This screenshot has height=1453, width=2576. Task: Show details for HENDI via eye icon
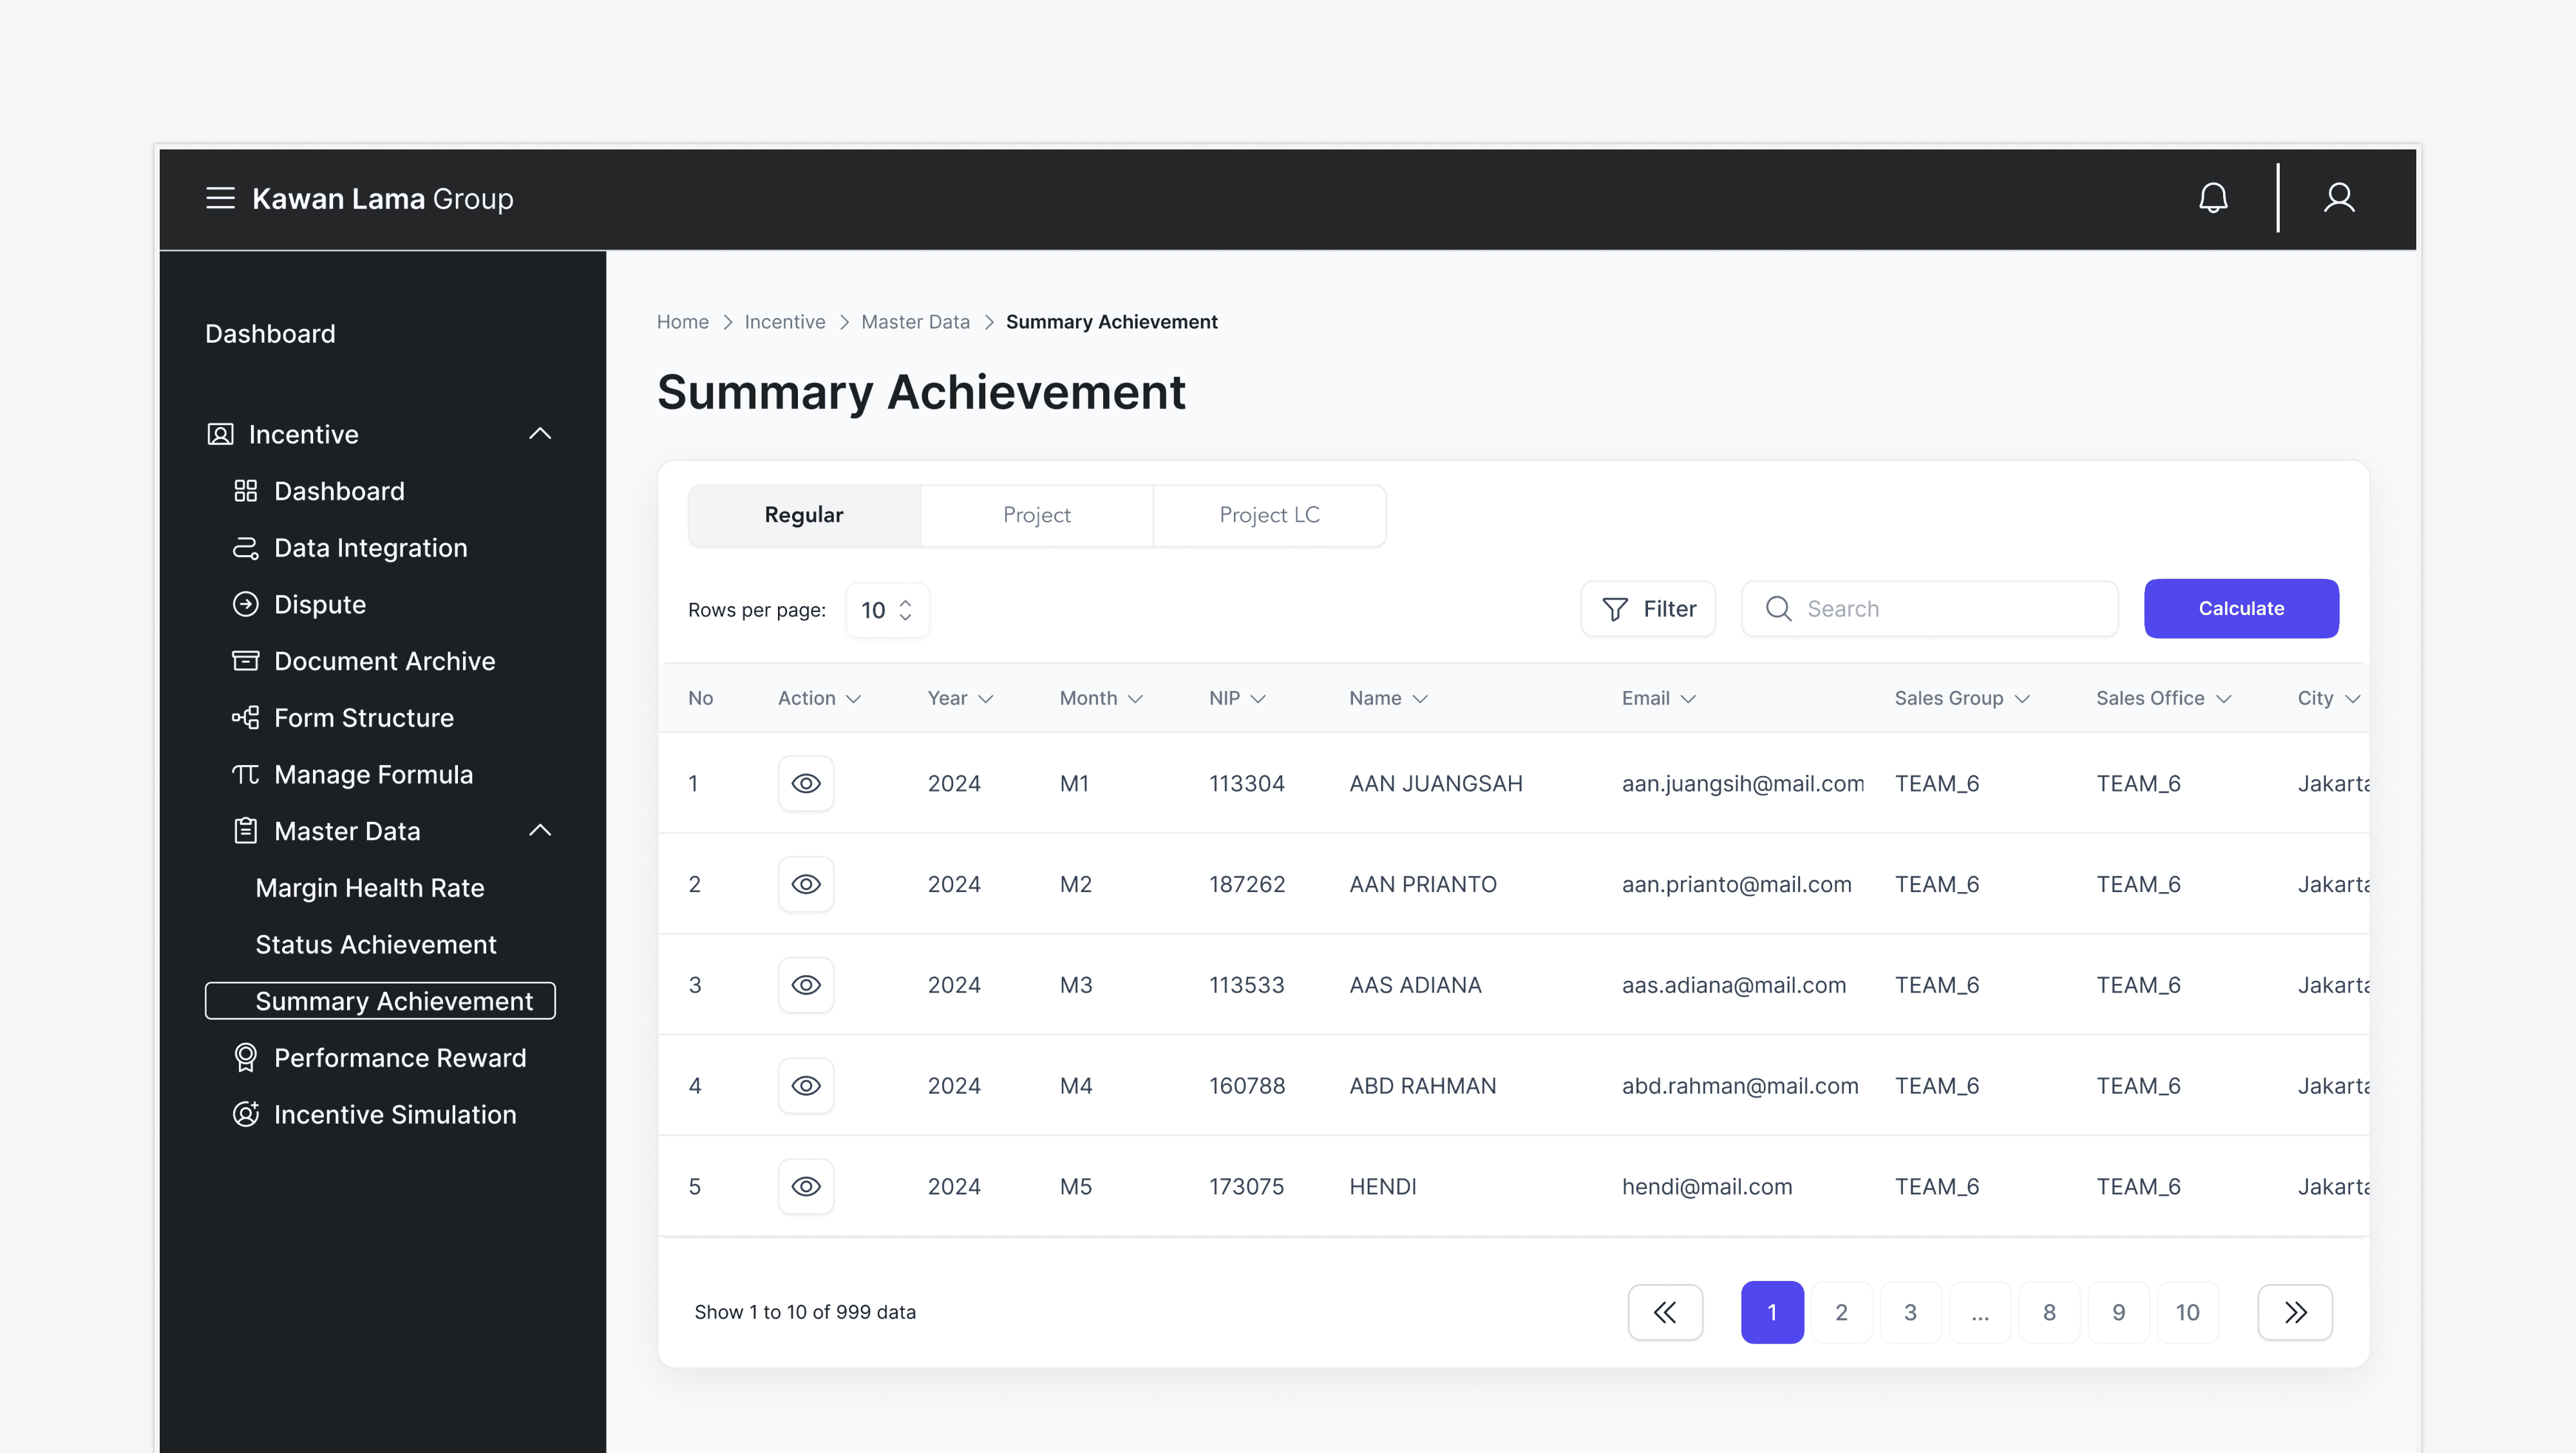[806, 1186]
